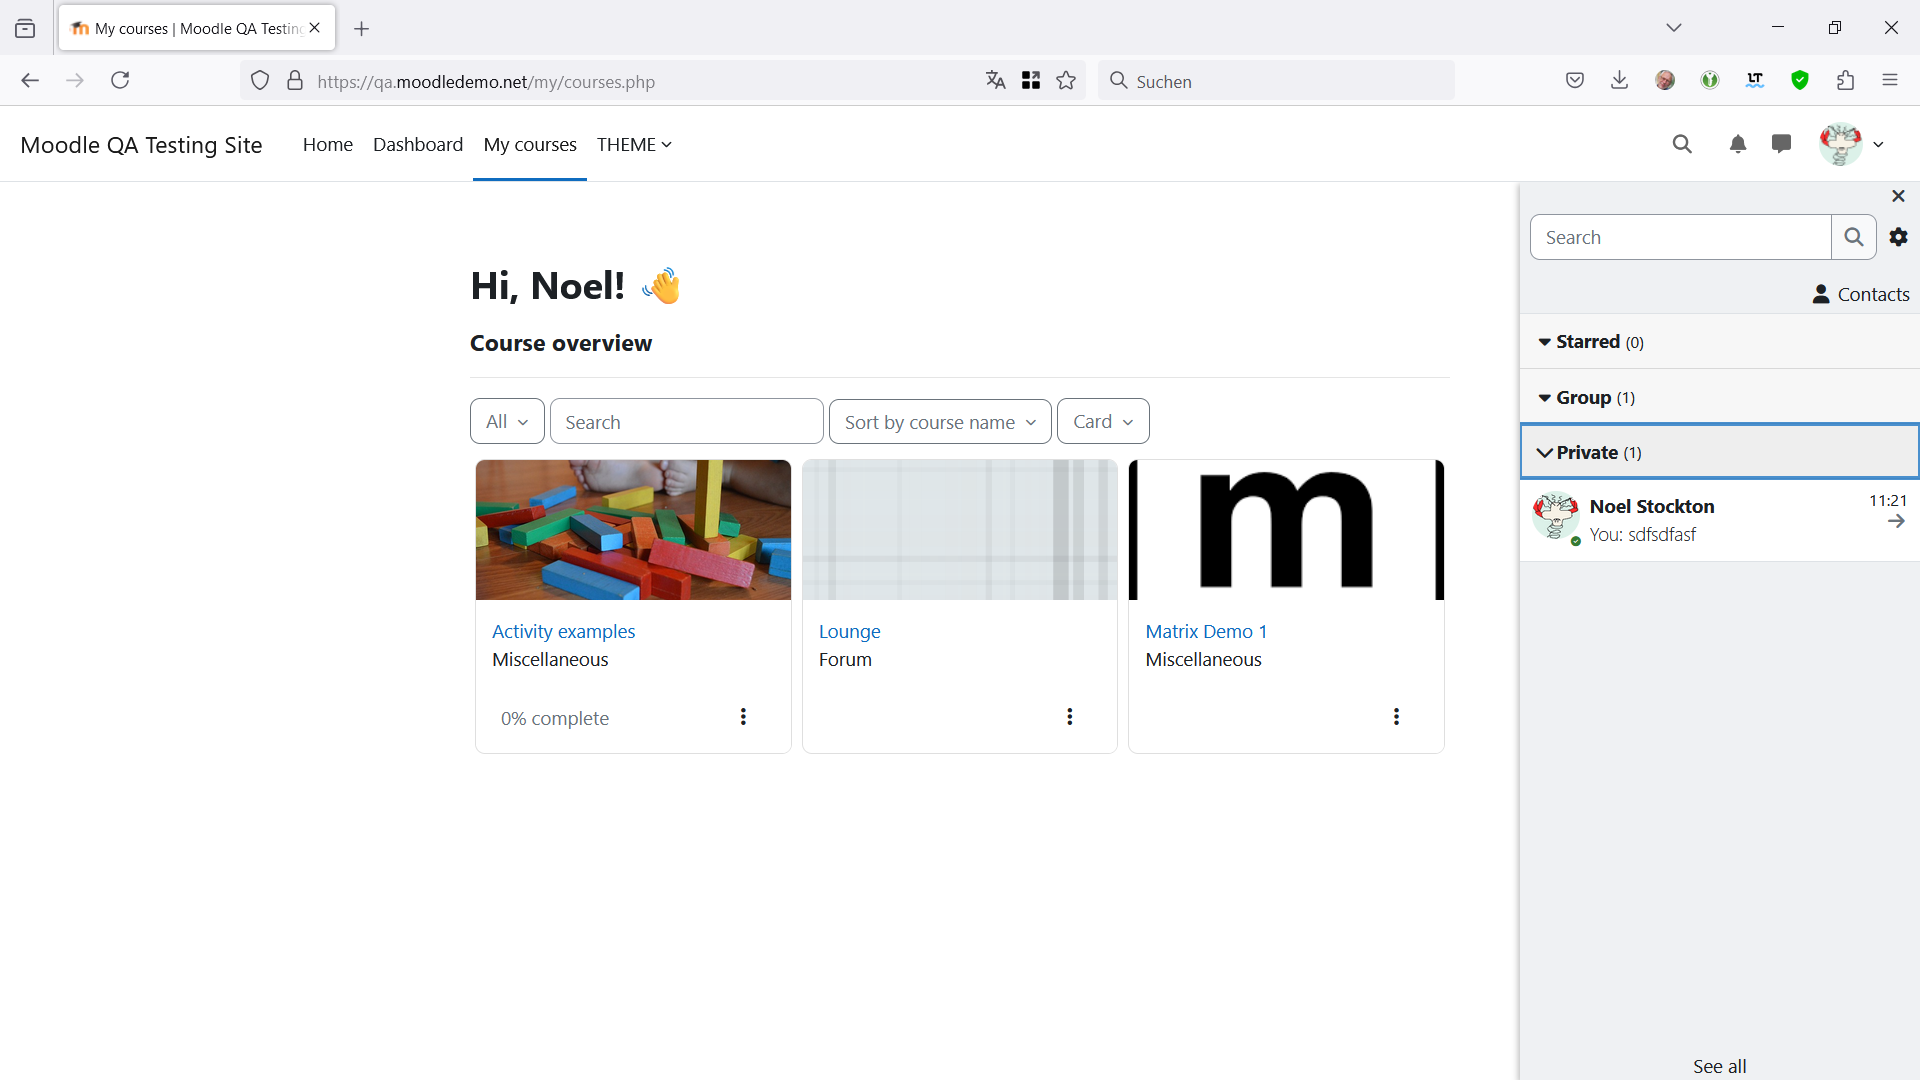Open the list all tabs dropdown
Image resolution: width=1920 pixels, height=1080 pixels.
point(1674,28)
